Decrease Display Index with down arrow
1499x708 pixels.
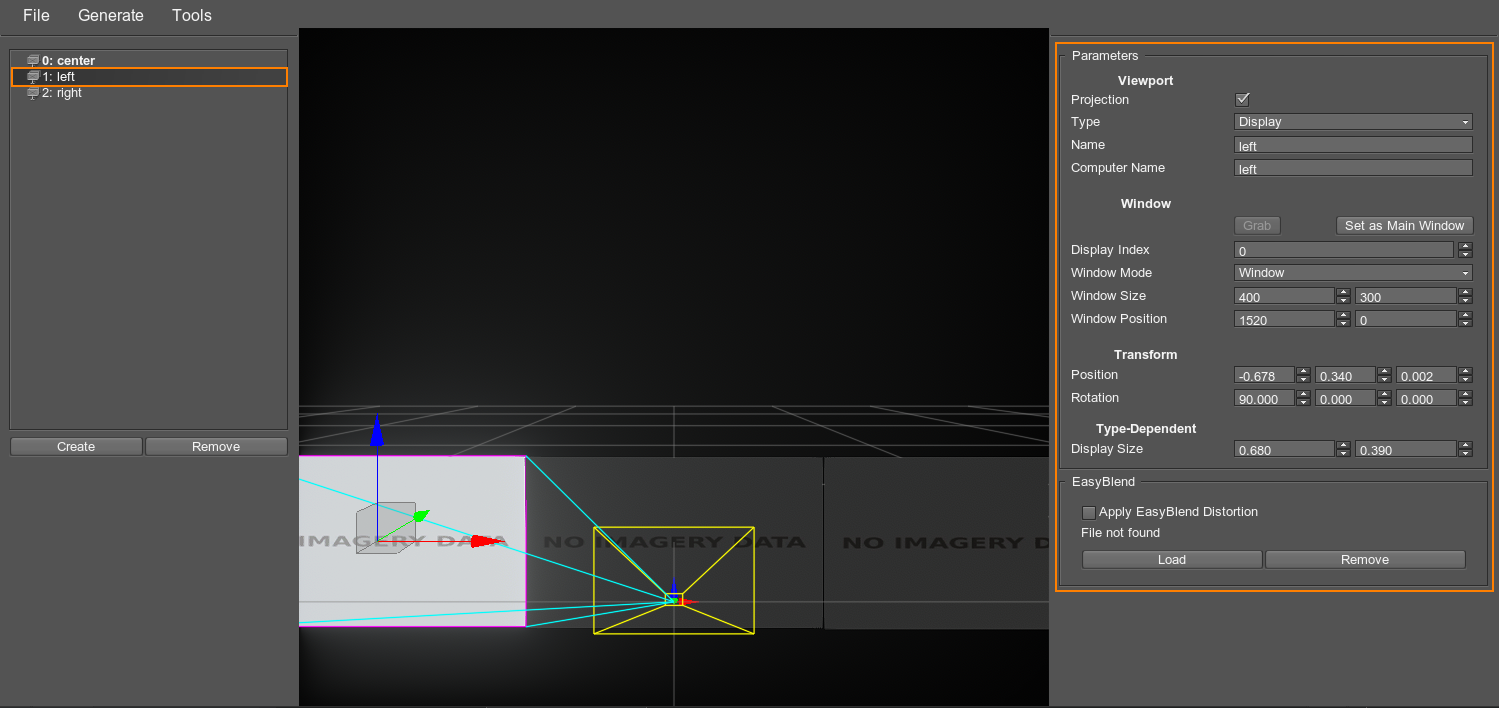tap(1465, 254)
